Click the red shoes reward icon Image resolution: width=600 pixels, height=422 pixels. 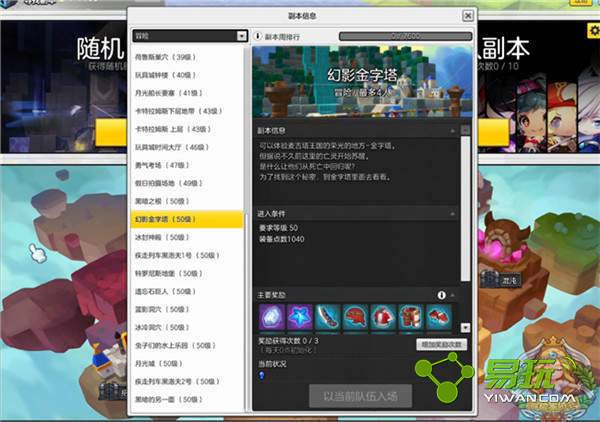point(439,316)
